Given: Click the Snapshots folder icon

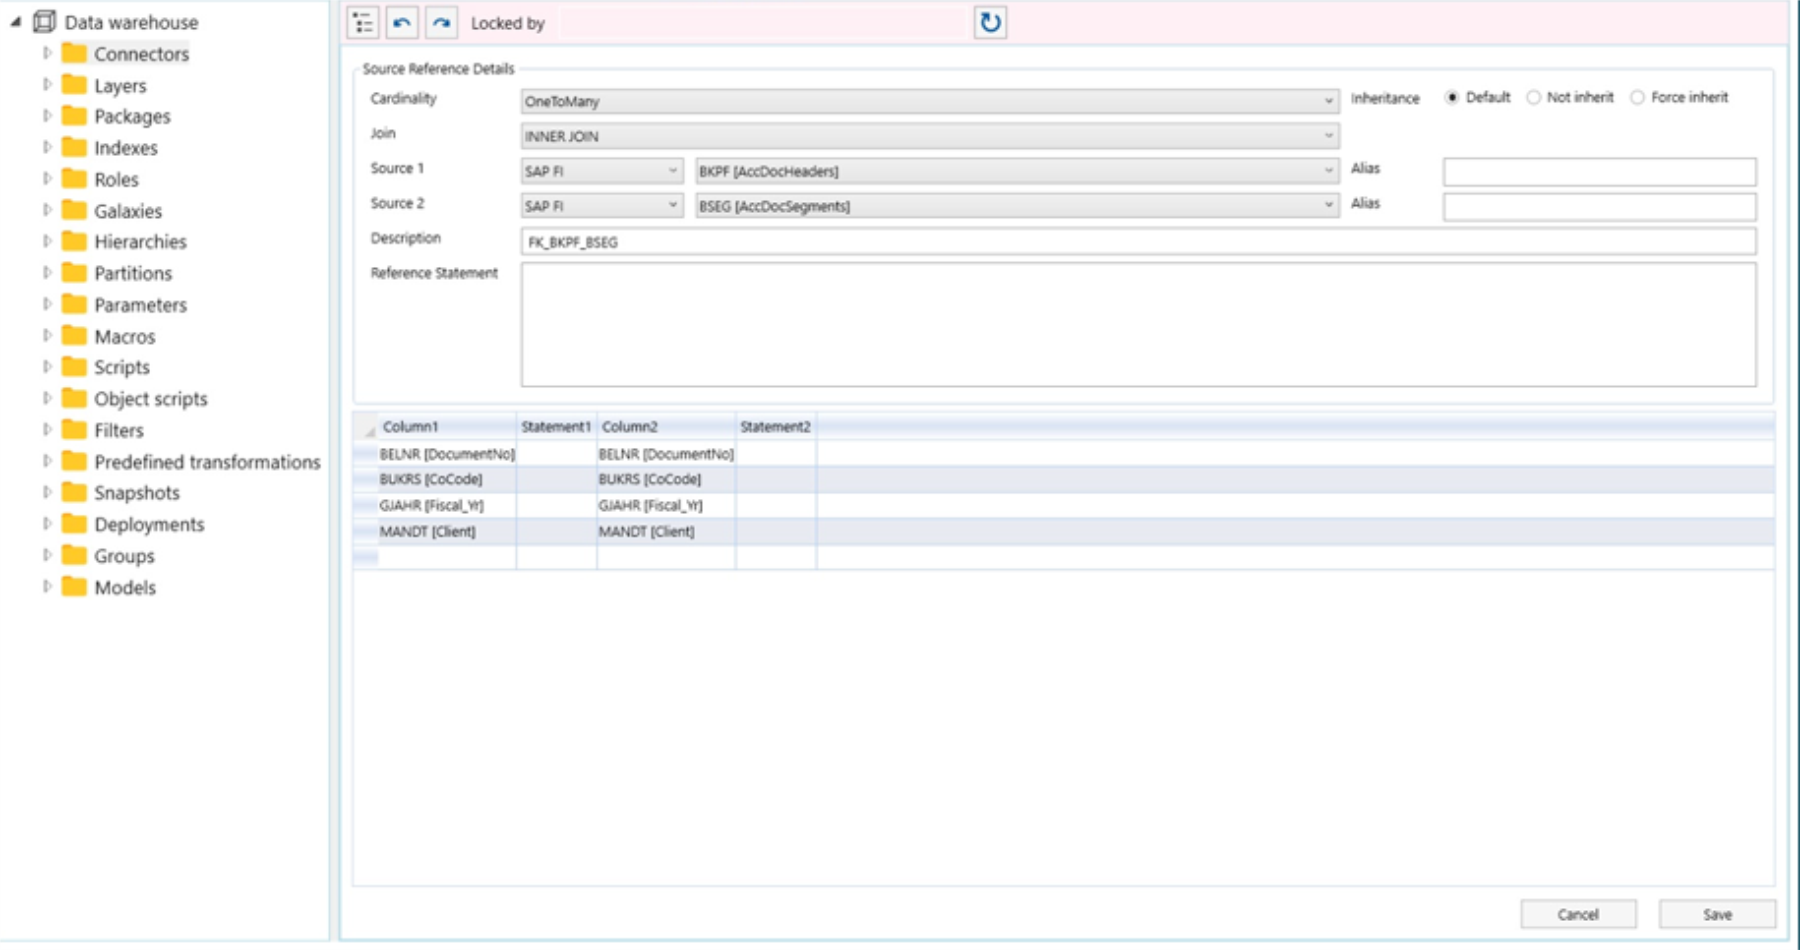Looking at the screenshot, I should coord(72,493).
